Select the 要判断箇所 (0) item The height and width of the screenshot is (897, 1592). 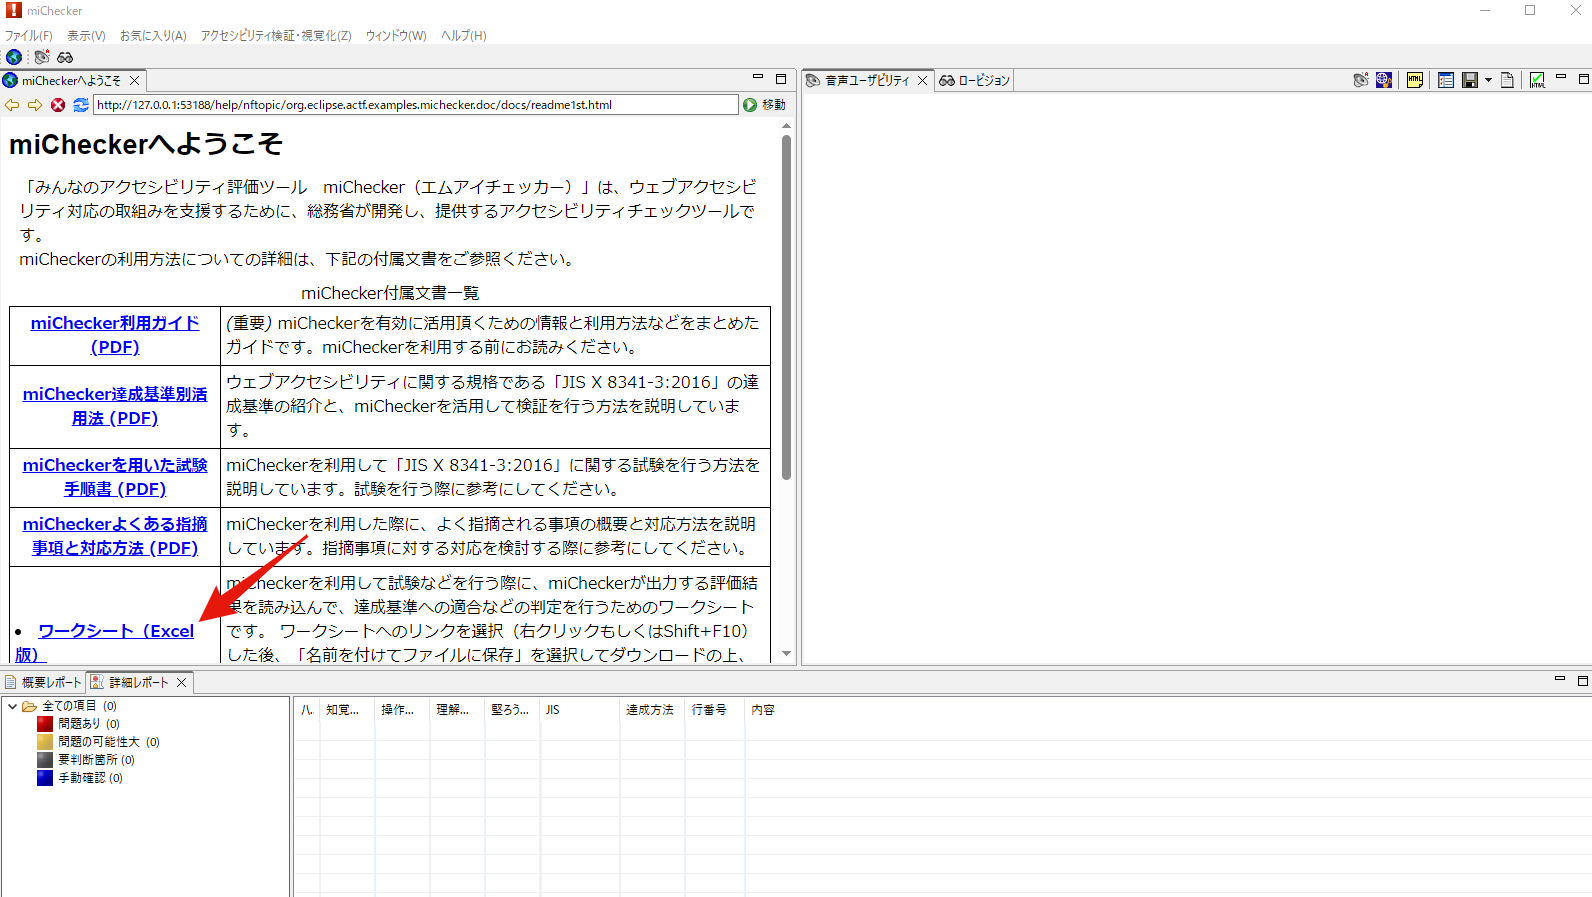point(86,760)
